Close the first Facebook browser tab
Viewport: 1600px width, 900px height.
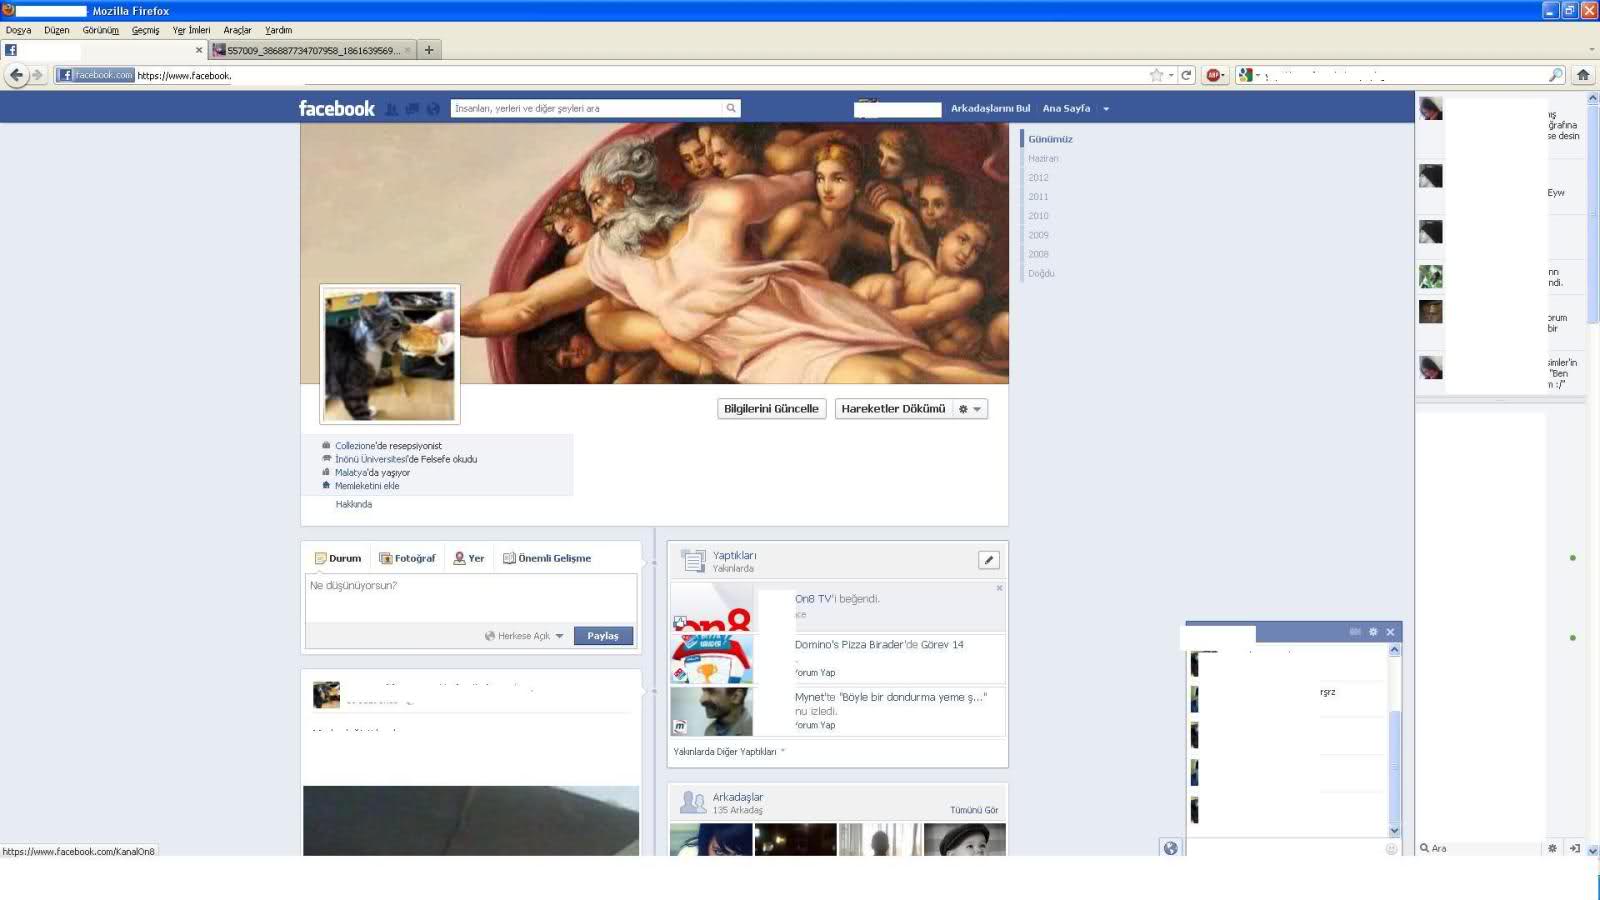pyautogui.click(x=199, y=50)
